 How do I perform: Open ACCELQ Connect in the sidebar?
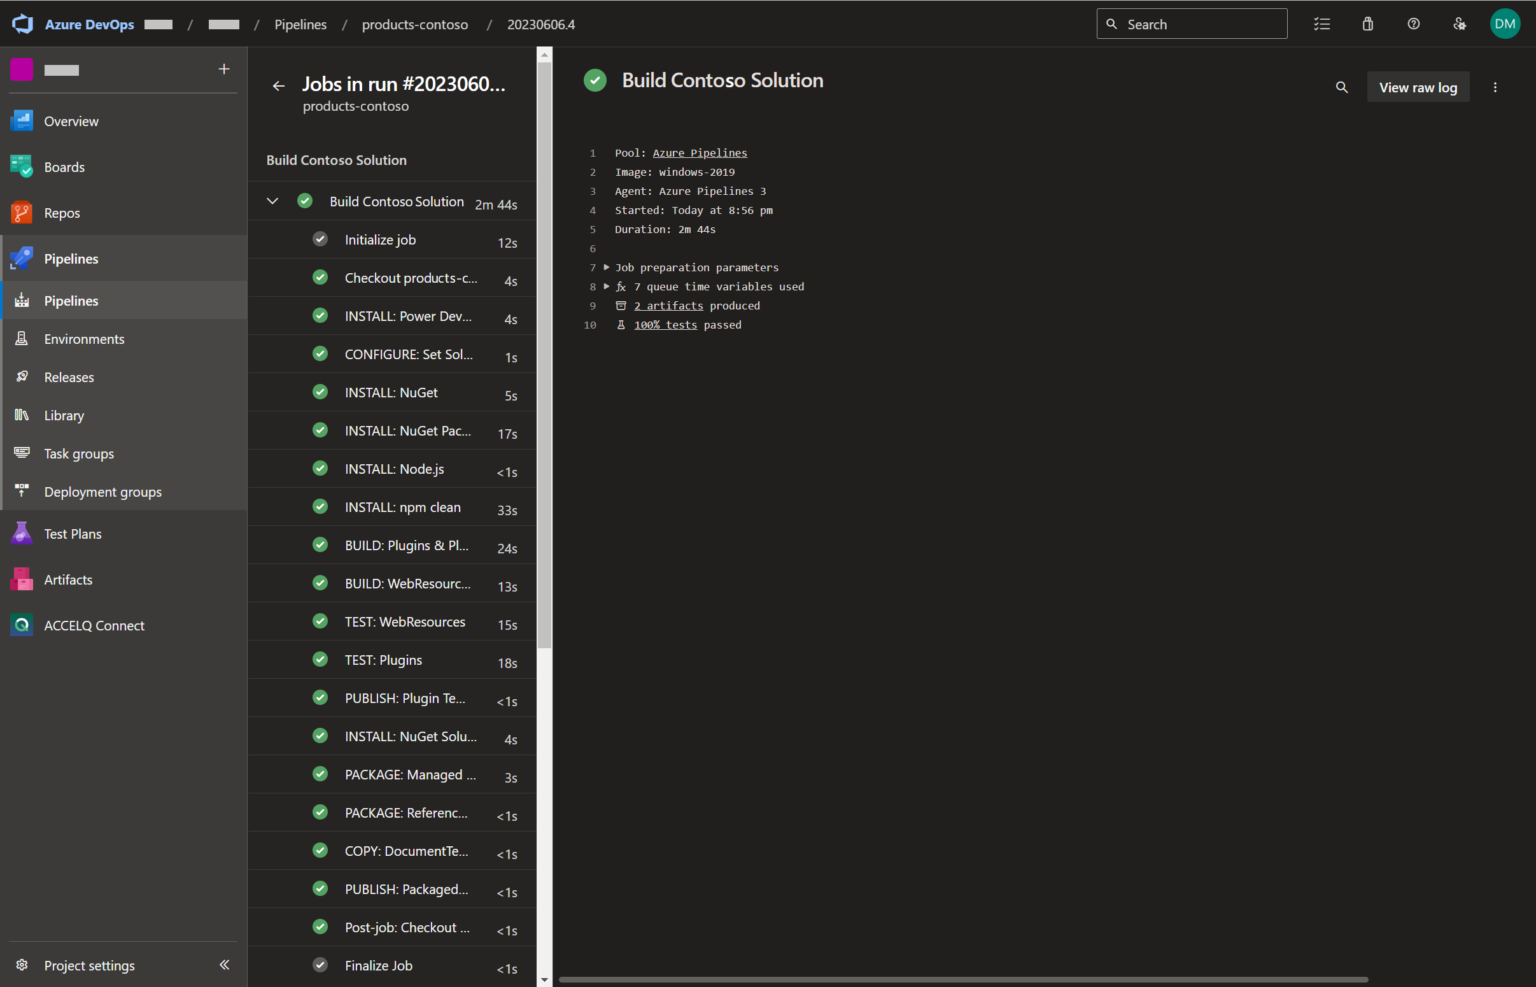124,626
